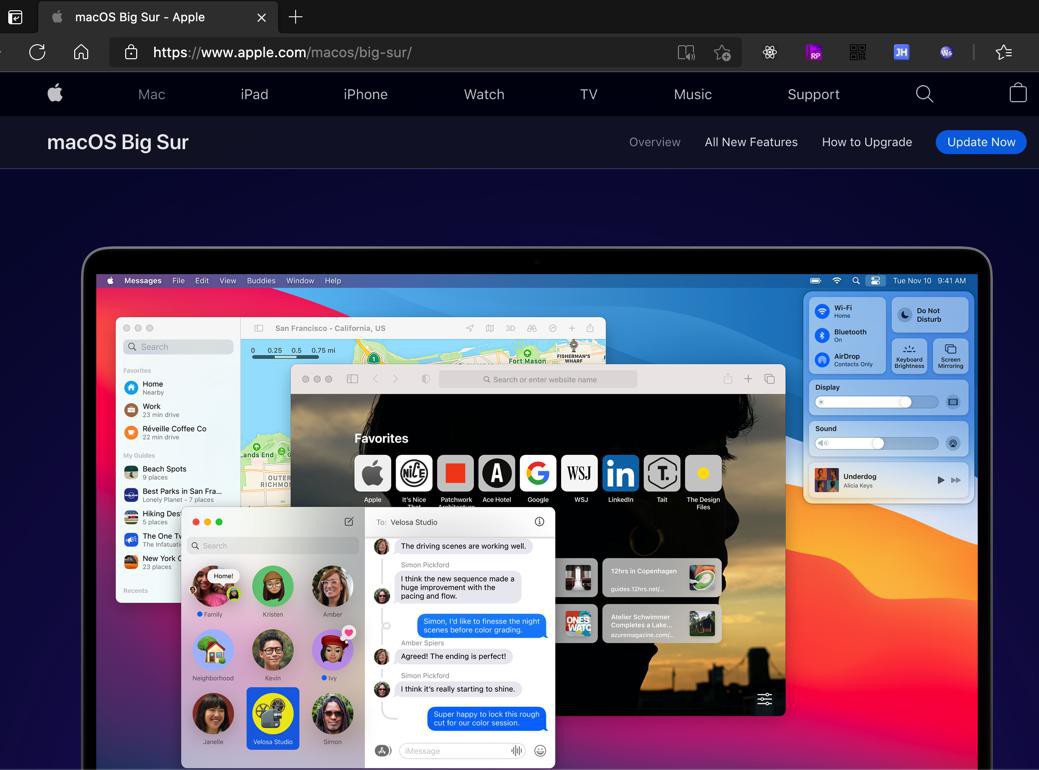Open the How to Upgrade link
1039x770 pixels.
click(867, 142)
